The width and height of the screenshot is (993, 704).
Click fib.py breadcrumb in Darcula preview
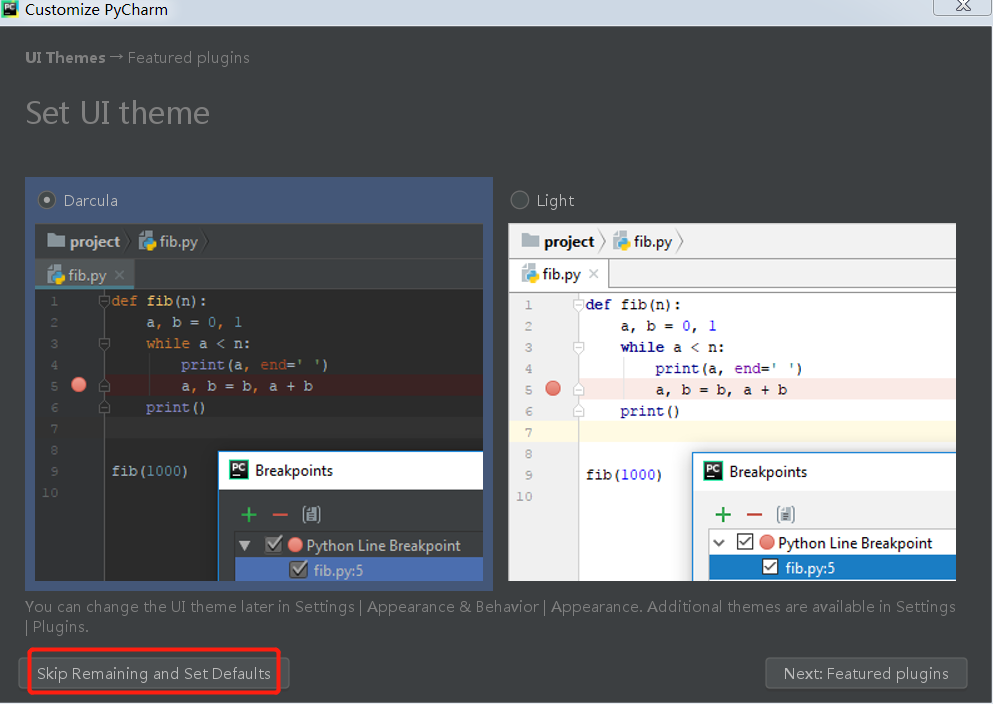coord(169,241)
